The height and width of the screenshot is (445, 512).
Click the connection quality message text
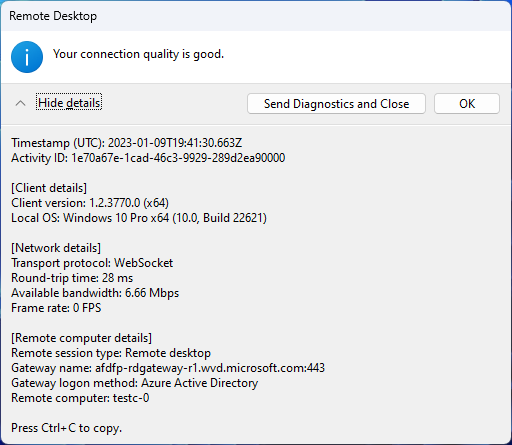138,54
